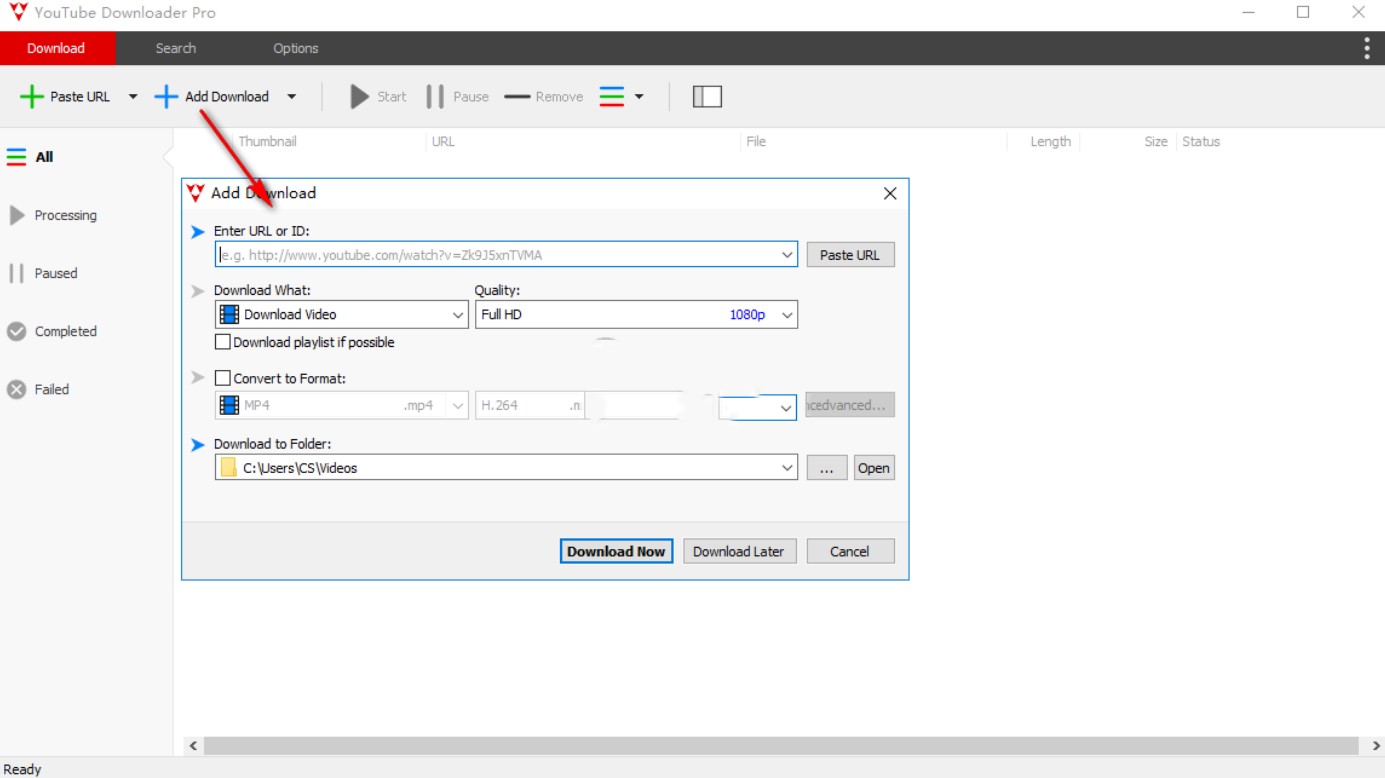
Task: Enable Download playlist if possible
Action: (222, 342)
